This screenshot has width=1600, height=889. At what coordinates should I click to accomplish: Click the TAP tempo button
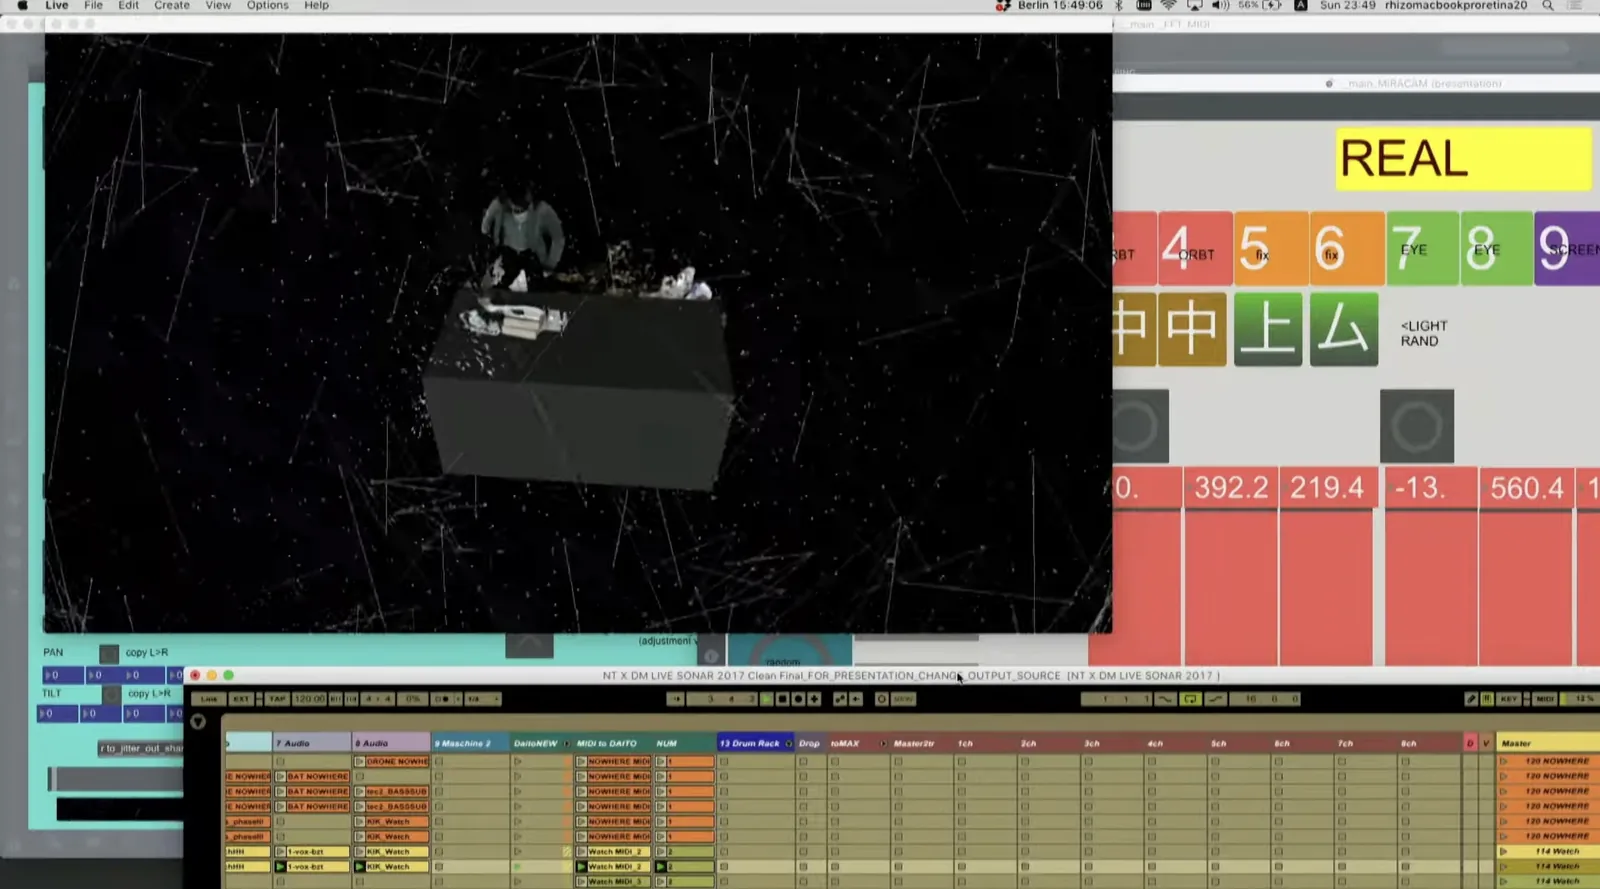pos(277,699)
